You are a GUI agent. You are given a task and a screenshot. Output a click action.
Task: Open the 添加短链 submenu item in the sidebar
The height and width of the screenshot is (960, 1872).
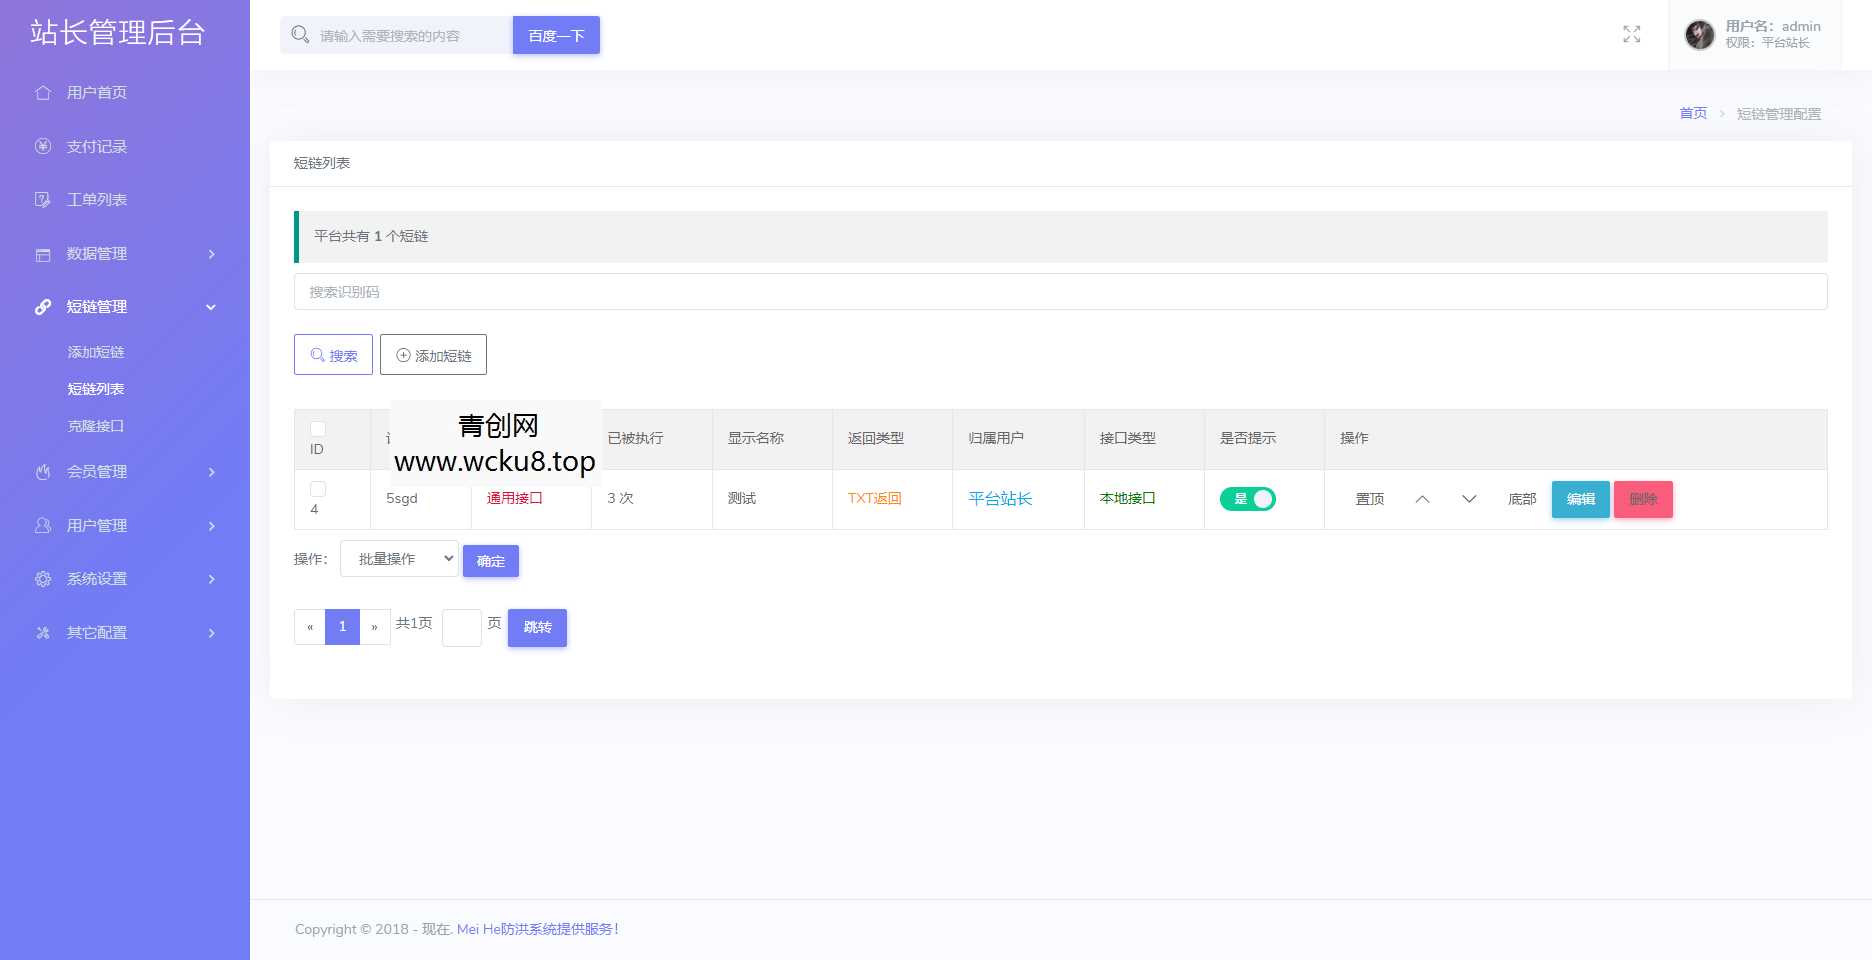[x=96, y=352]
